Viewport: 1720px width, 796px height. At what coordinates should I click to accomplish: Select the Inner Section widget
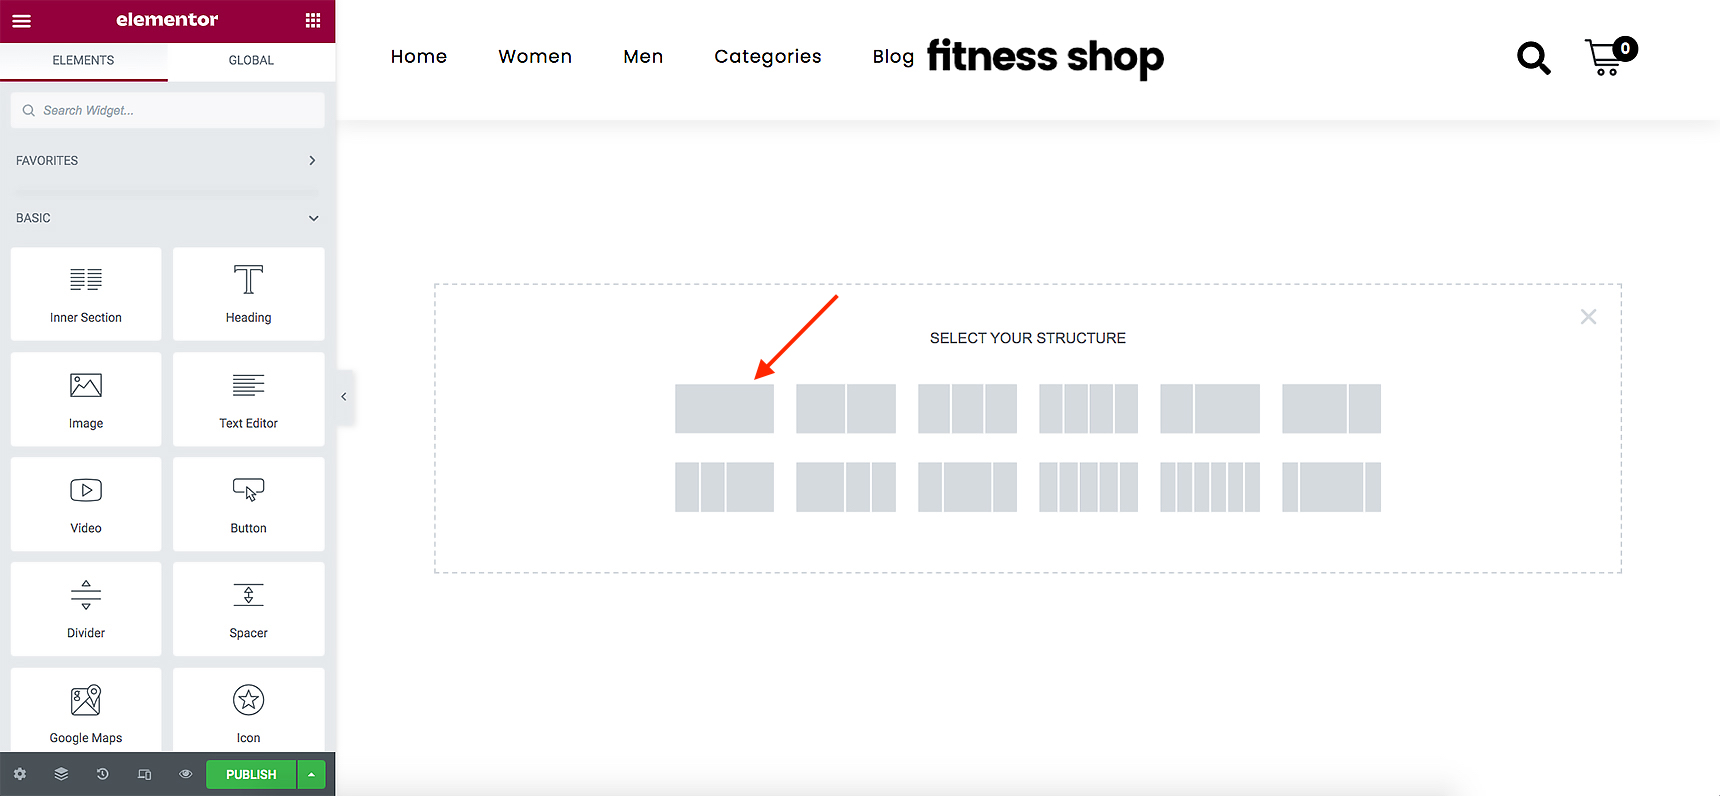[86, 294]
